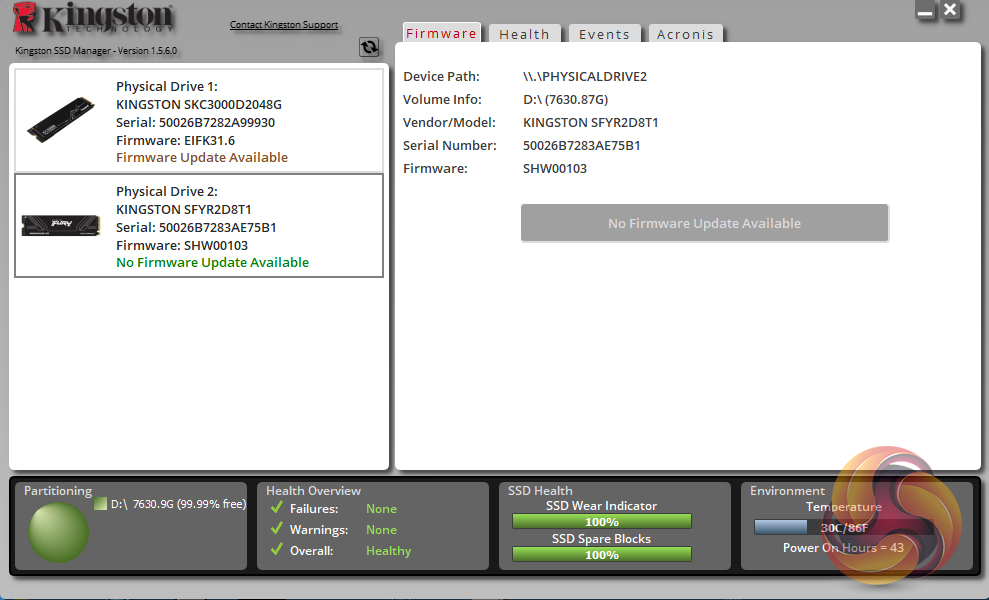Click "Firmware: EIFK31.6" text
Image resolution: width=989 pixels, height=600 pixels.
(175, 140)
